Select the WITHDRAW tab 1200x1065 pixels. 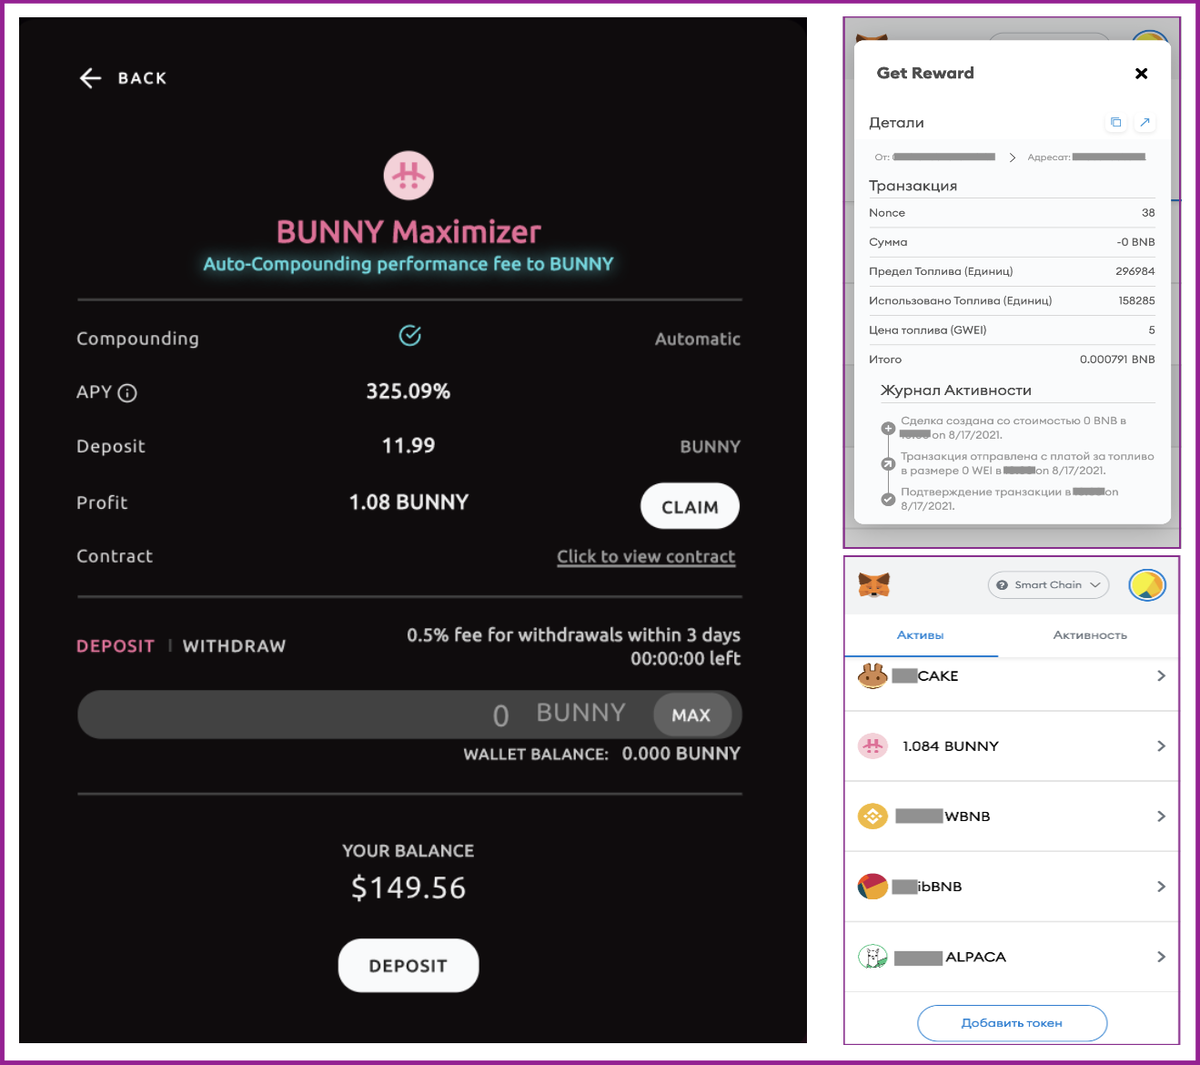coord(234,646)
